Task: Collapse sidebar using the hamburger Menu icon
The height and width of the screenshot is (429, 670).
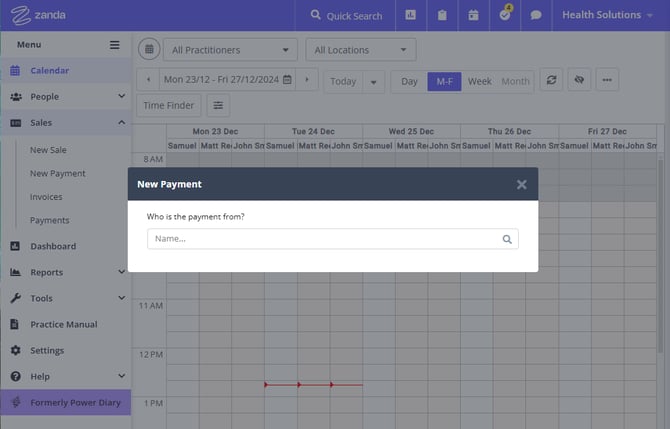Action: [x=115, y=45]
